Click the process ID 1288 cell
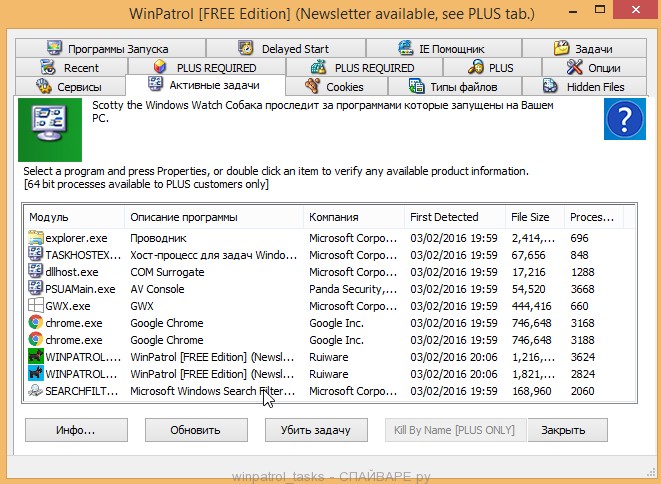 583,272
